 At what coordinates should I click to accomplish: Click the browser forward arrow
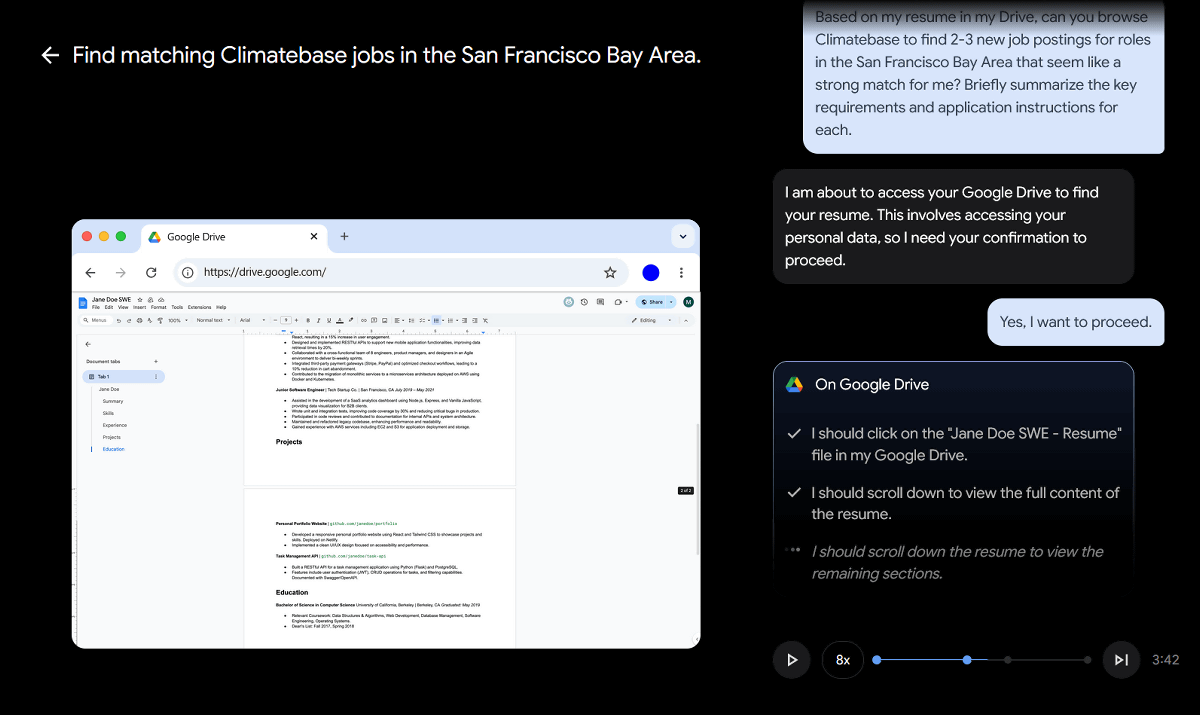[121, 272]
